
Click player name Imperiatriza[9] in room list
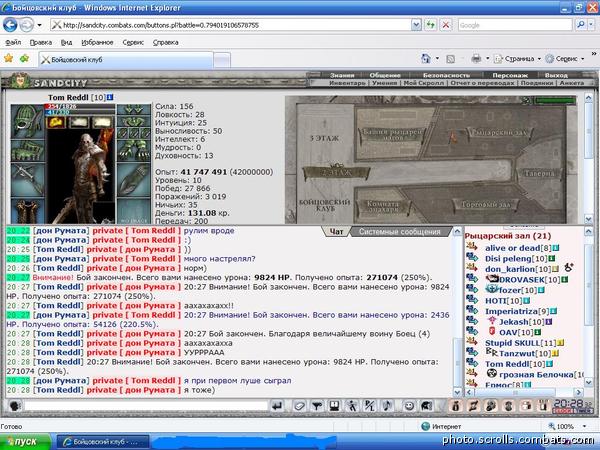point(517,311)
